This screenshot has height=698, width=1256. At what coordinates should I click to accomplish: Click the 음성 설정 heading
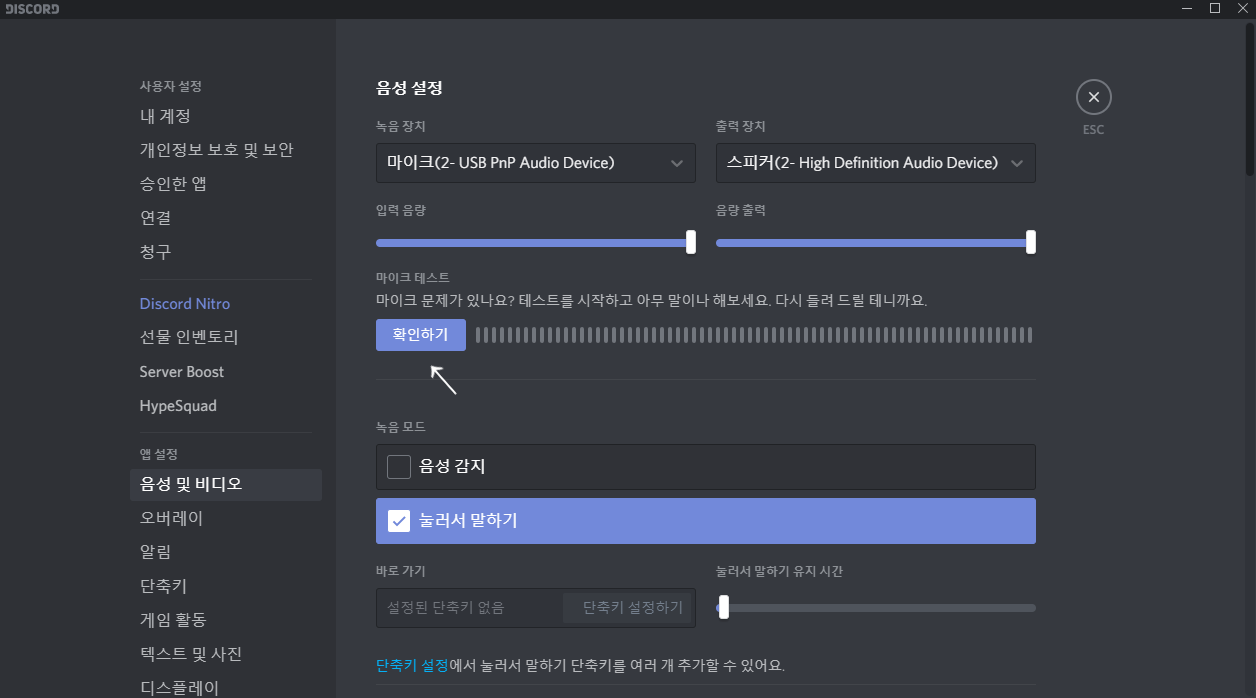point(409,87)
